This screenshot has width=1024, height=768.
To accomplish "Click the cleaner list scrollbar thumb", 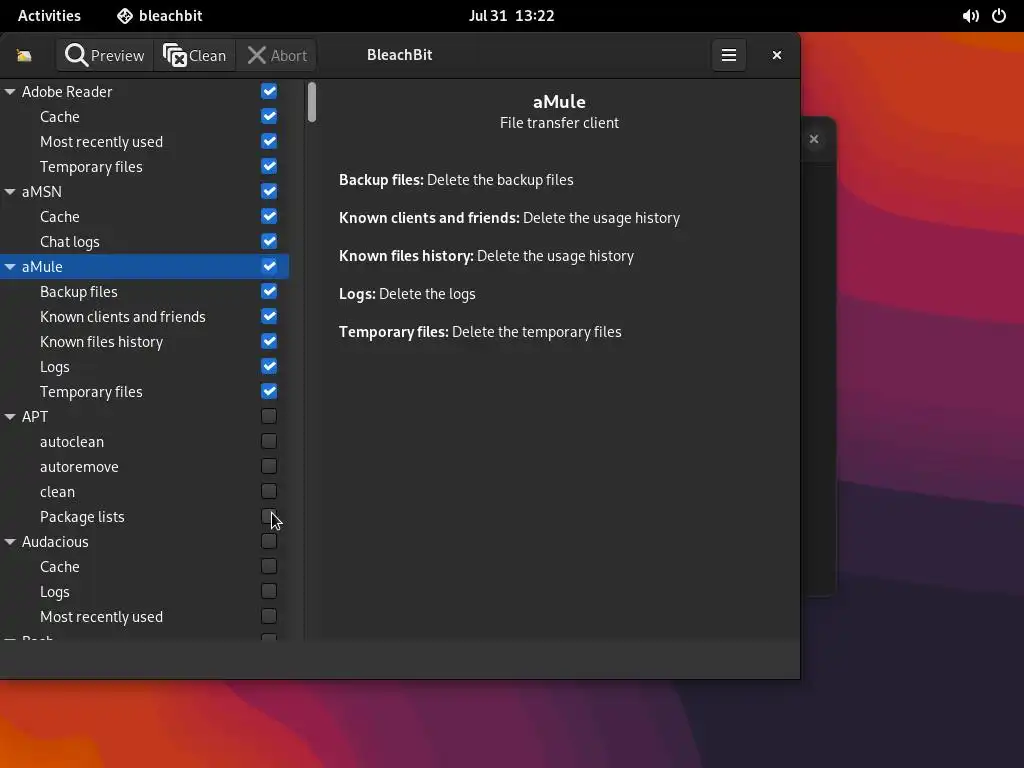I will 312,102.
